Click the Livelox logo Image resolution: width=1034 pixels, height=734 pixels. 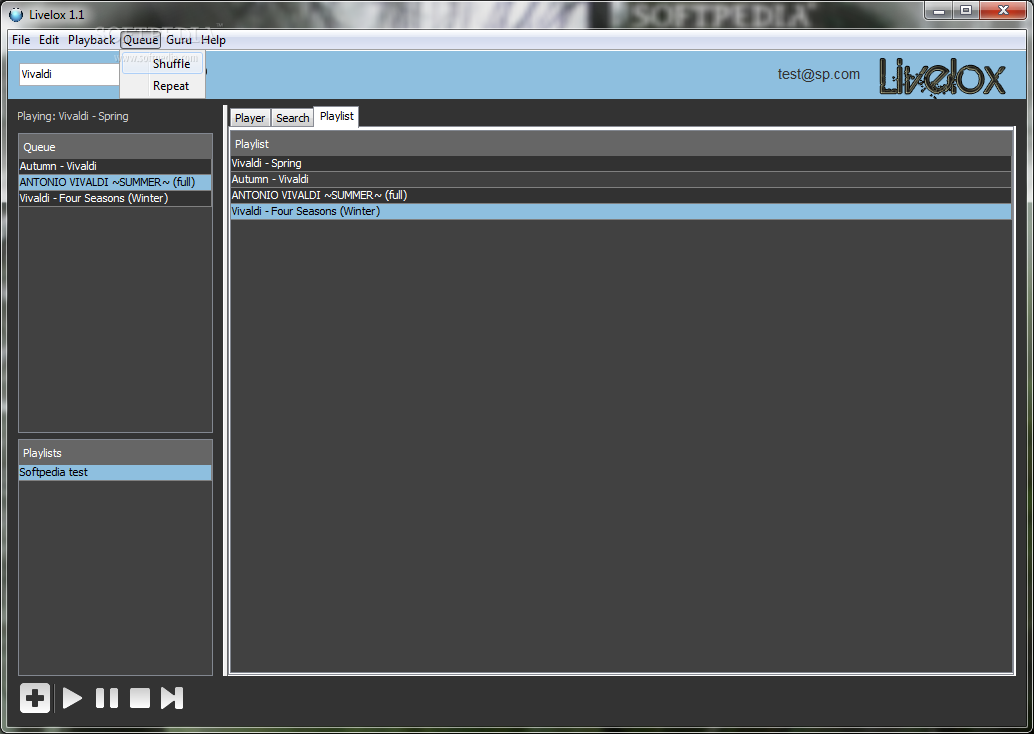(942, 76)
